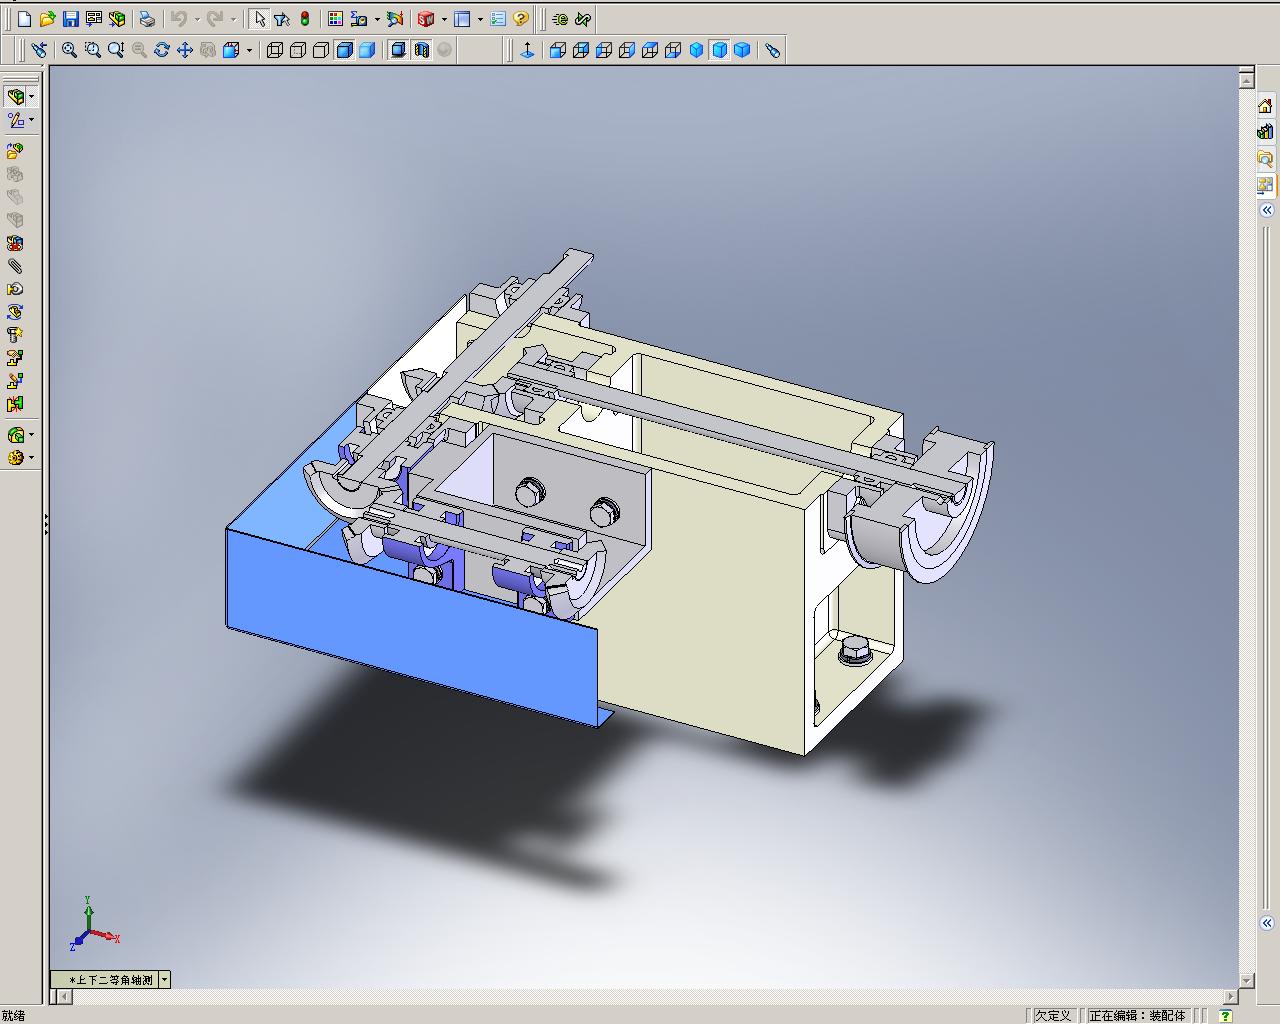Click the 欠定义 status field
Viewport: 1280px width, 1024px height.
(1053, 1016)
